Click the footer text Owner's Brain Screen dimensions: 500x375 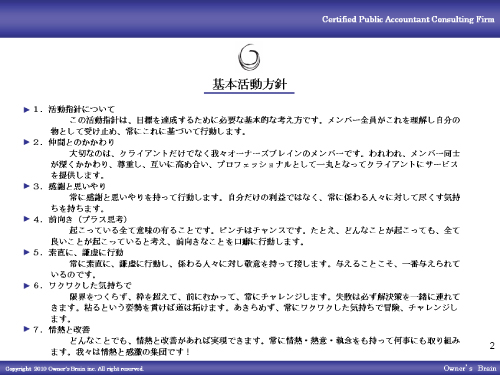(x=470, y=368)
